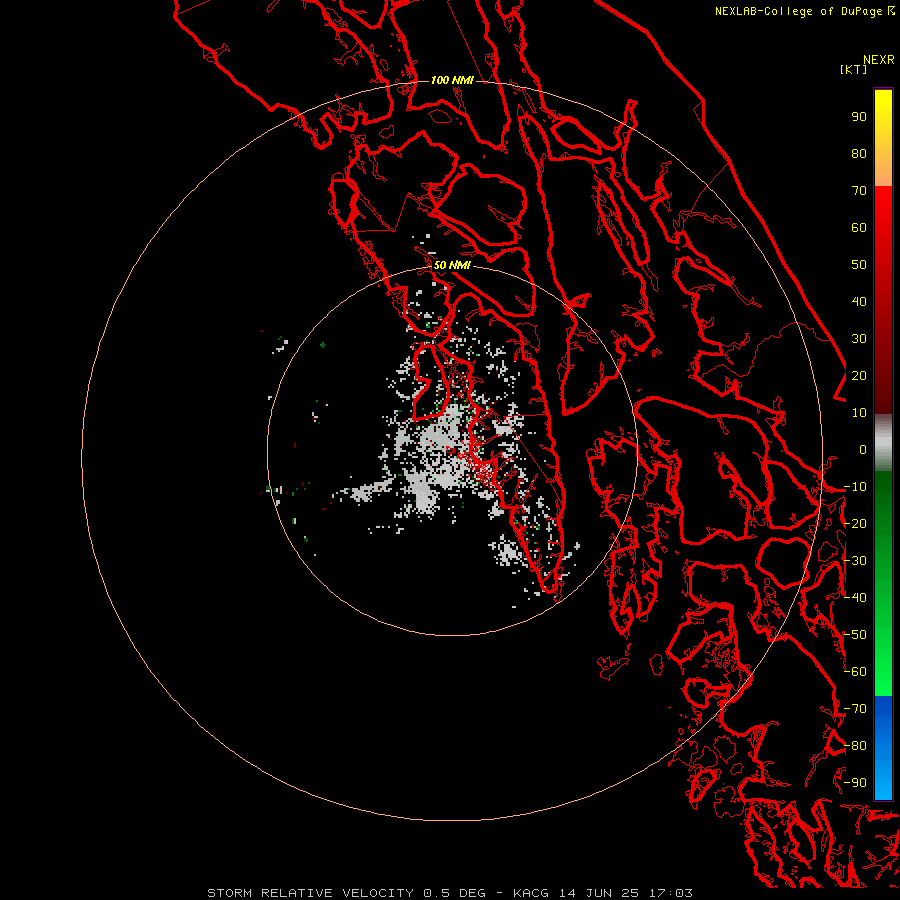Click the 100 NMI range ring label
900x900 pixels.
(x=452, y=80)
